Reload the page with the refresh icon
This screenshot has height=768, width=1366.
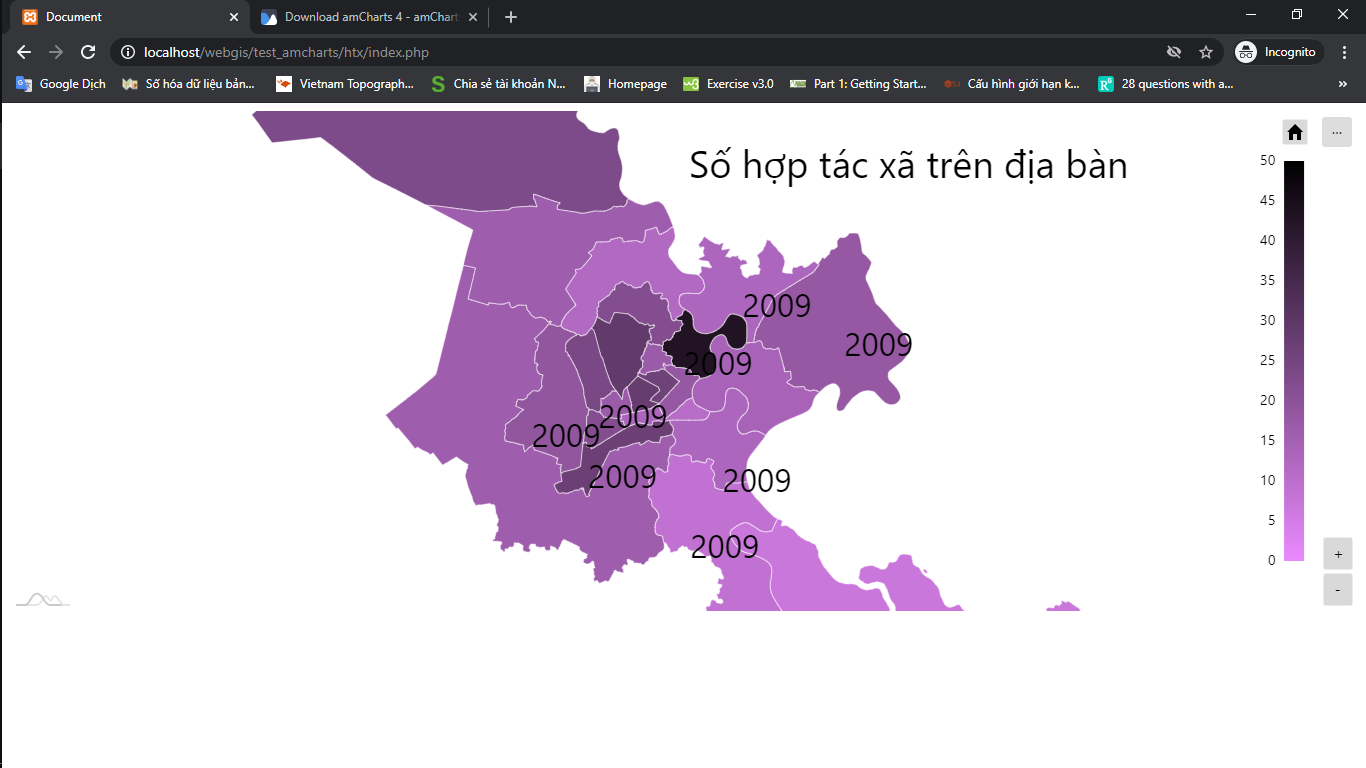pyautogui.click(x=88, y=52)
